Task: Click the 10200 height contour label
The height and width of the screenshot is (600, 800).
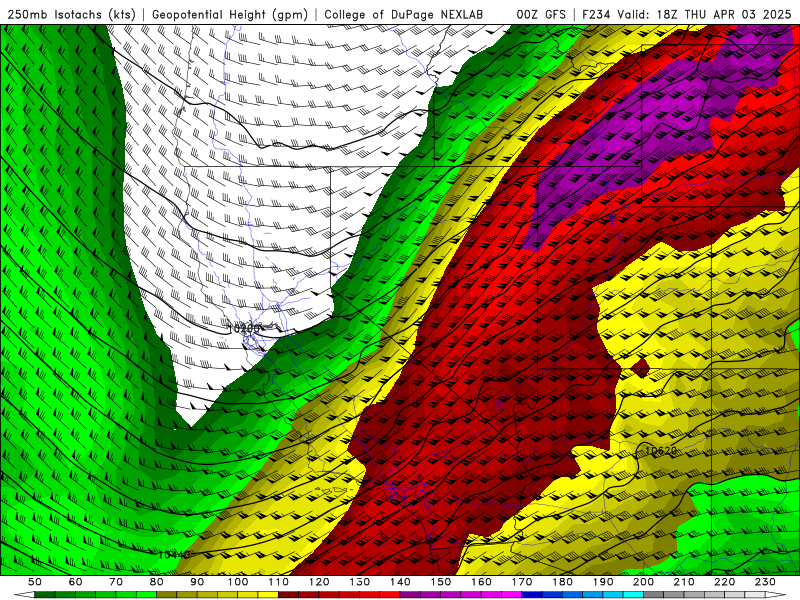Action: pyautogui.click(x=243, y=328)
